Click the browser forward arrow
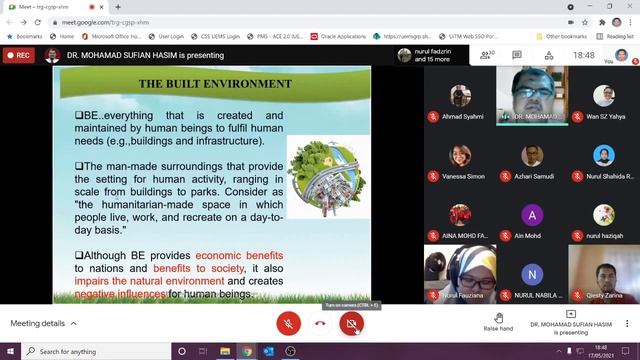640x360 pixels. click(x=24, y=22)
